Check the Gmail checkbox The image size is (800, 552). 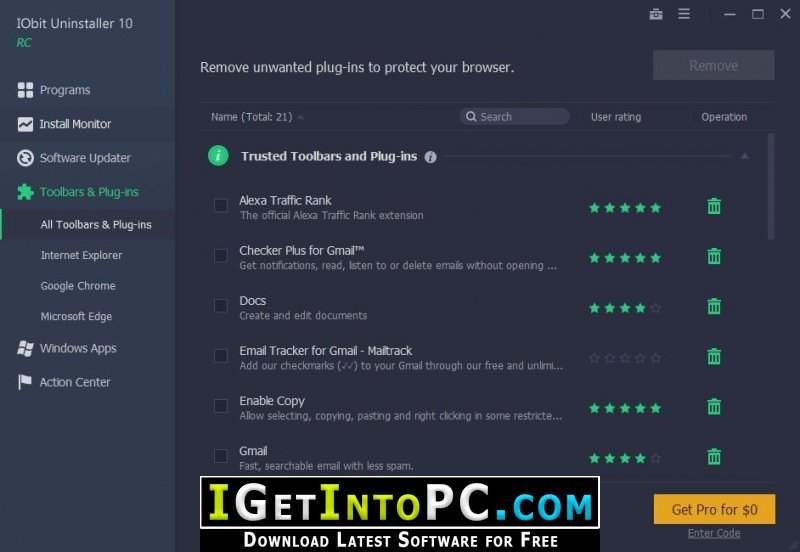pos(220,456)
